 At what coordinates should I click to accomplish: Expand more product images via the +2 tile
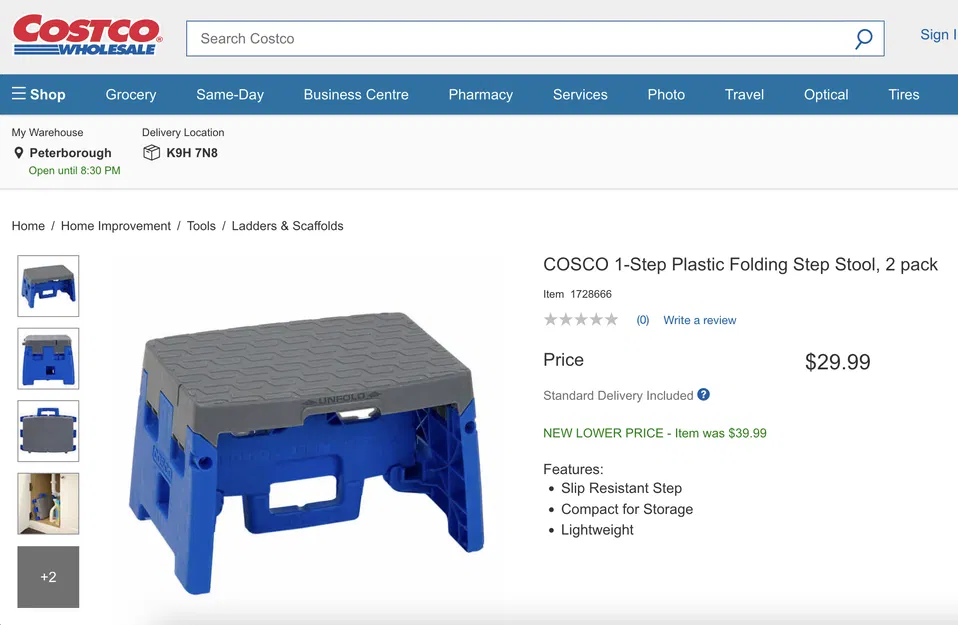pos(48,576)
